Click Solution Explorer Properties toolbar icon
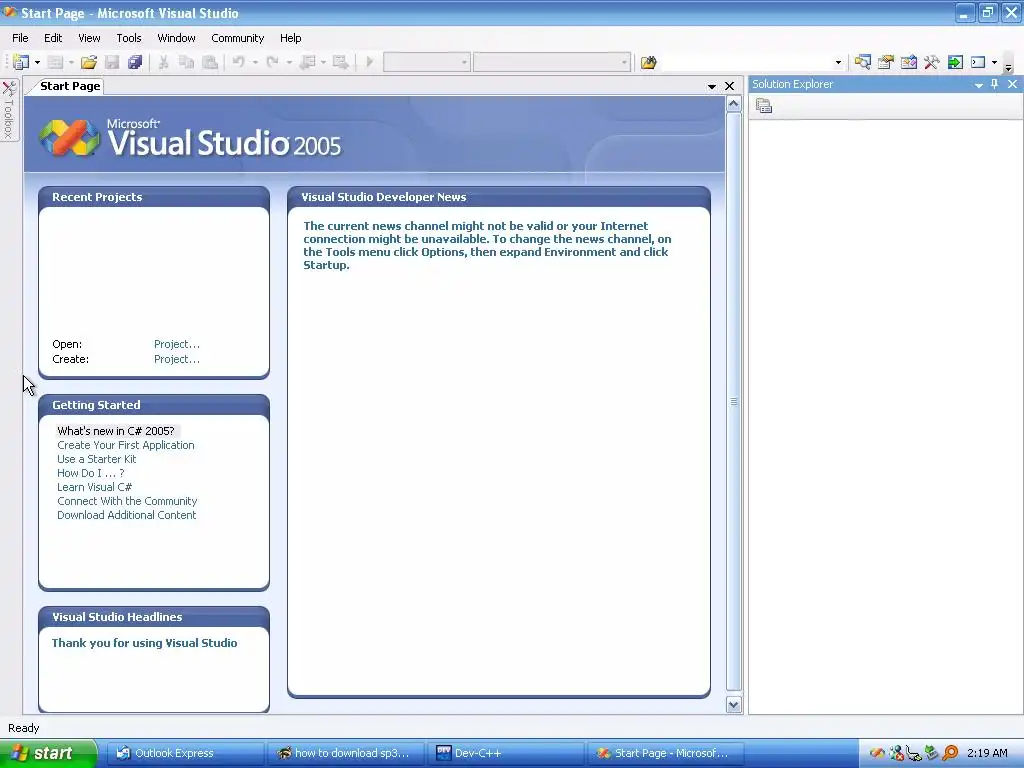Image resolution: width=1024 pixels, height=768 pixels. [x=764, y=106]
